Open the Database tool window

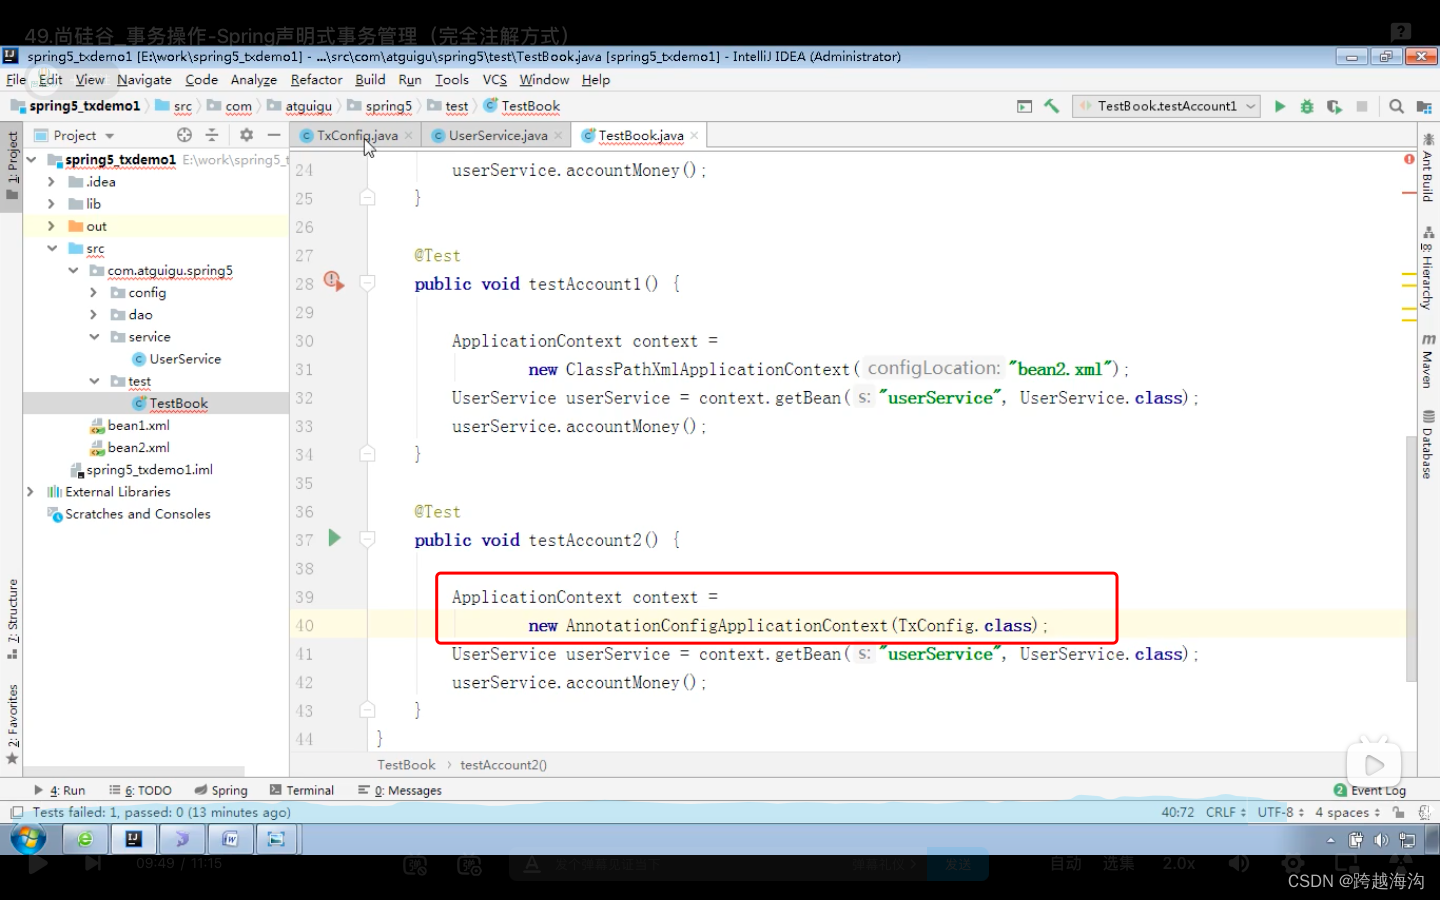[1428, 445]
